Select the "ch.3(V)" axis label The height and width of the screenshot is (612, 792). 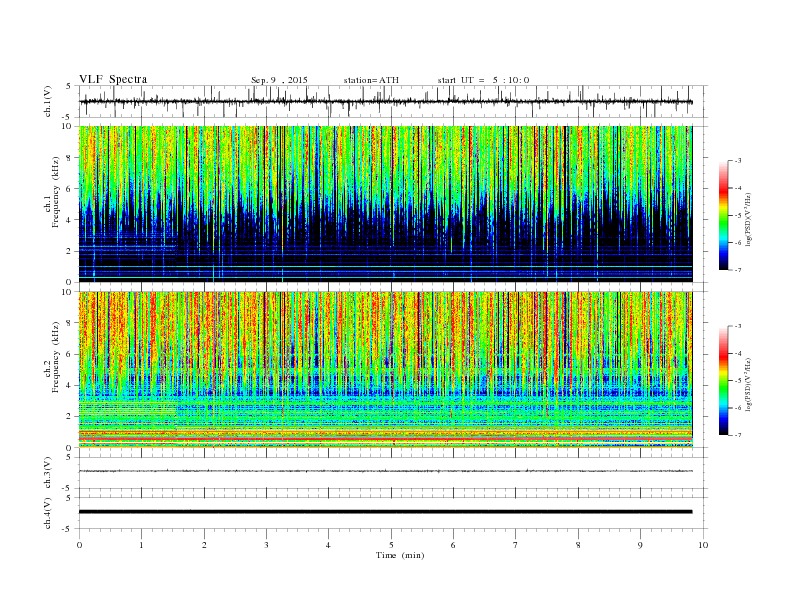click(x=48, y=473)
